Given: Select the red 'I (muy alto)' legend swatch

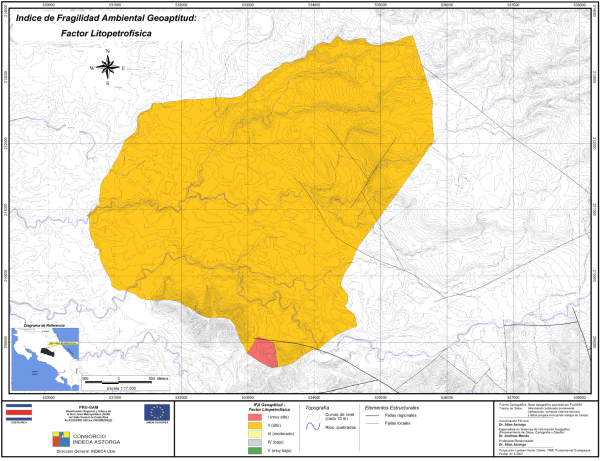Looking at the screenshot, I should coord(256,417).
